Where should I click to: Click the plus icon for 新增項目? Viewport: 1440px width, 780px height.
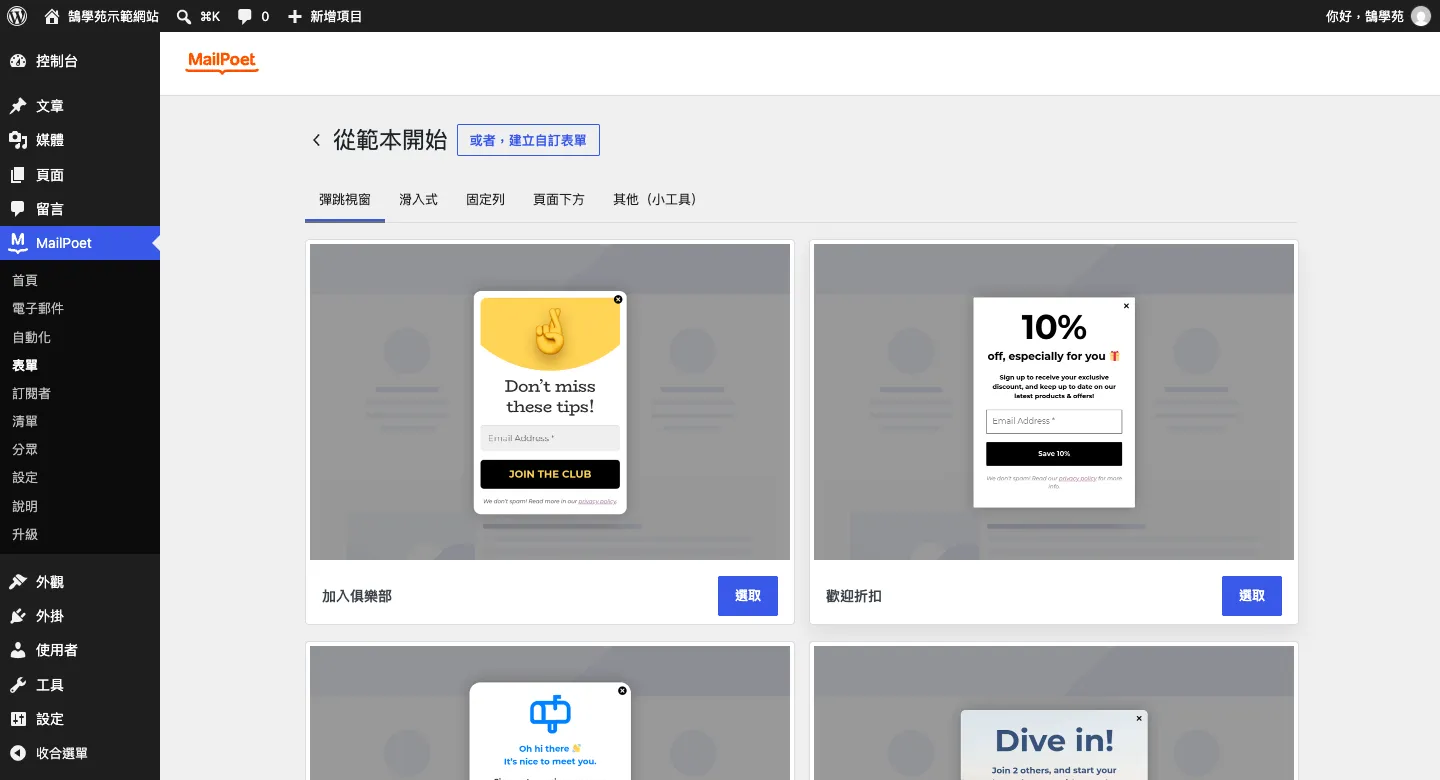[294, 16]
